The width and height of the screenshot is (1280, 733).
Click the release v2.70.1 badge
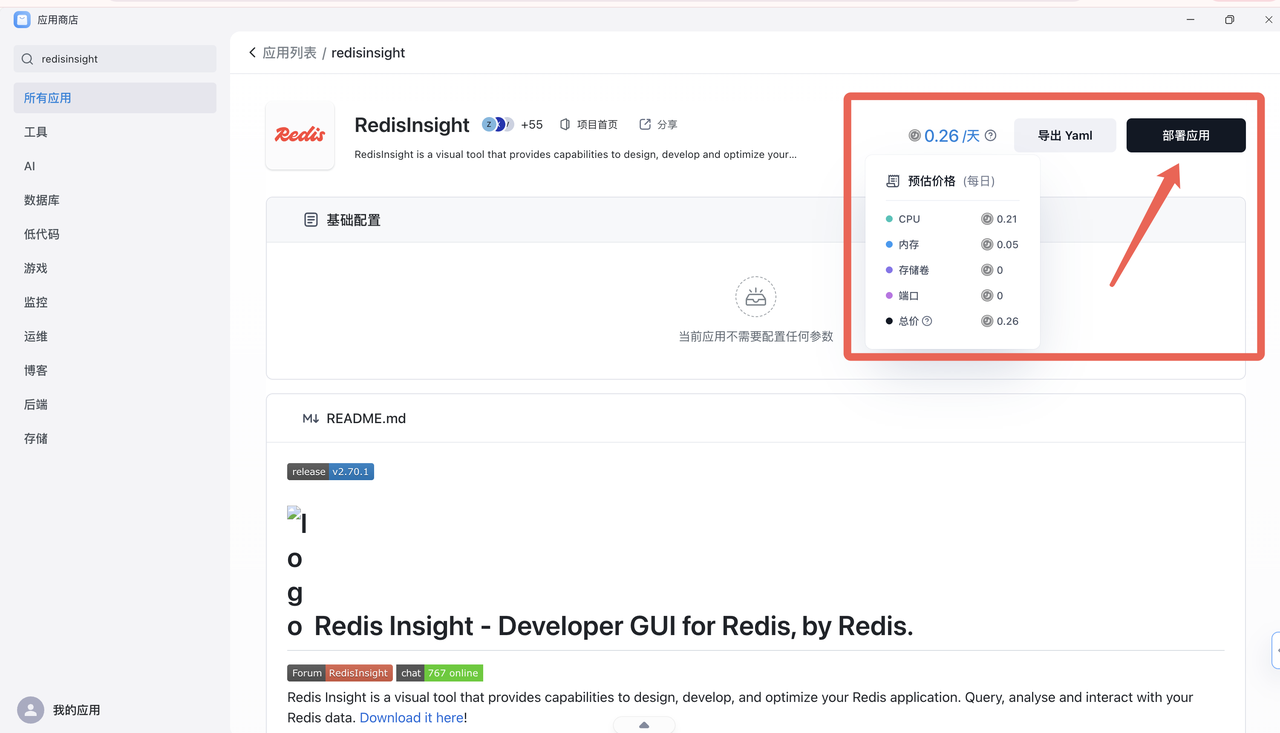(330, 472)
